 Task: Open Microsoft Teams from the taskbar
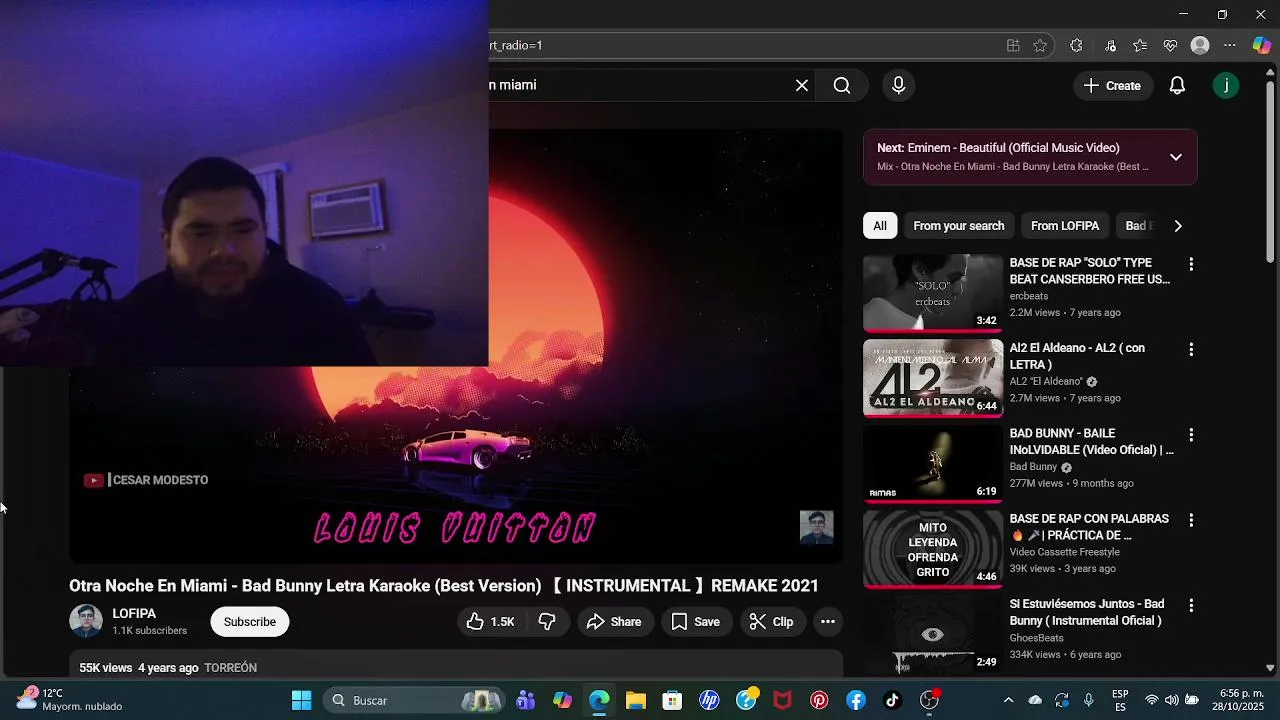525,700
